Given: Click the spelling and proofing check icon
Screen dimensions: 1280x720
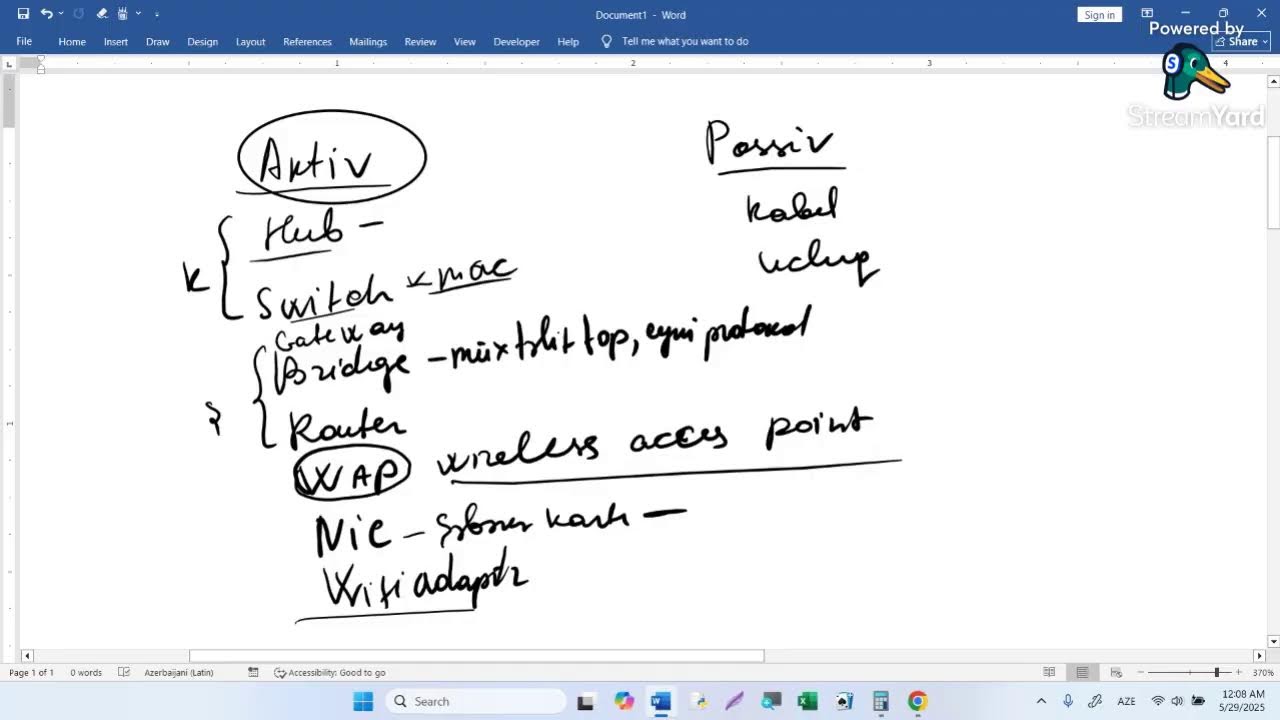Looking at the screenshot, I should point(124,673).
